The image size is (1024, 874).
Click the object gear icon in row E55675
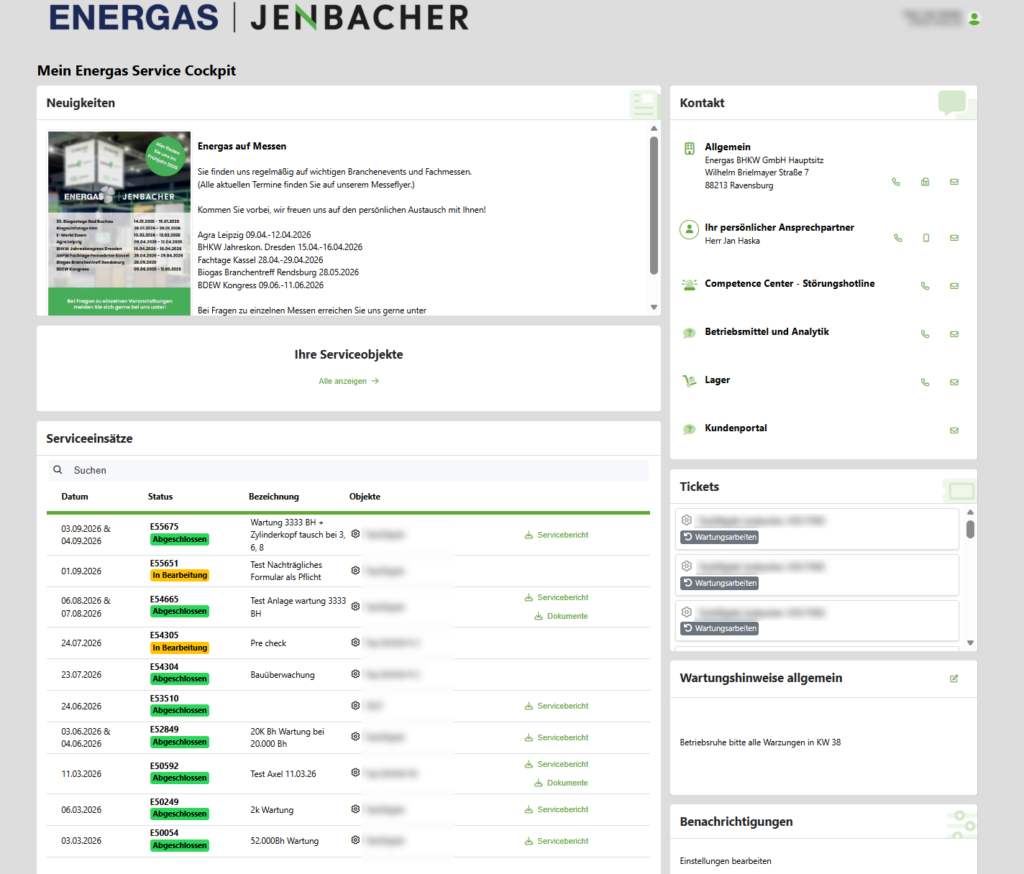(355, 534)
